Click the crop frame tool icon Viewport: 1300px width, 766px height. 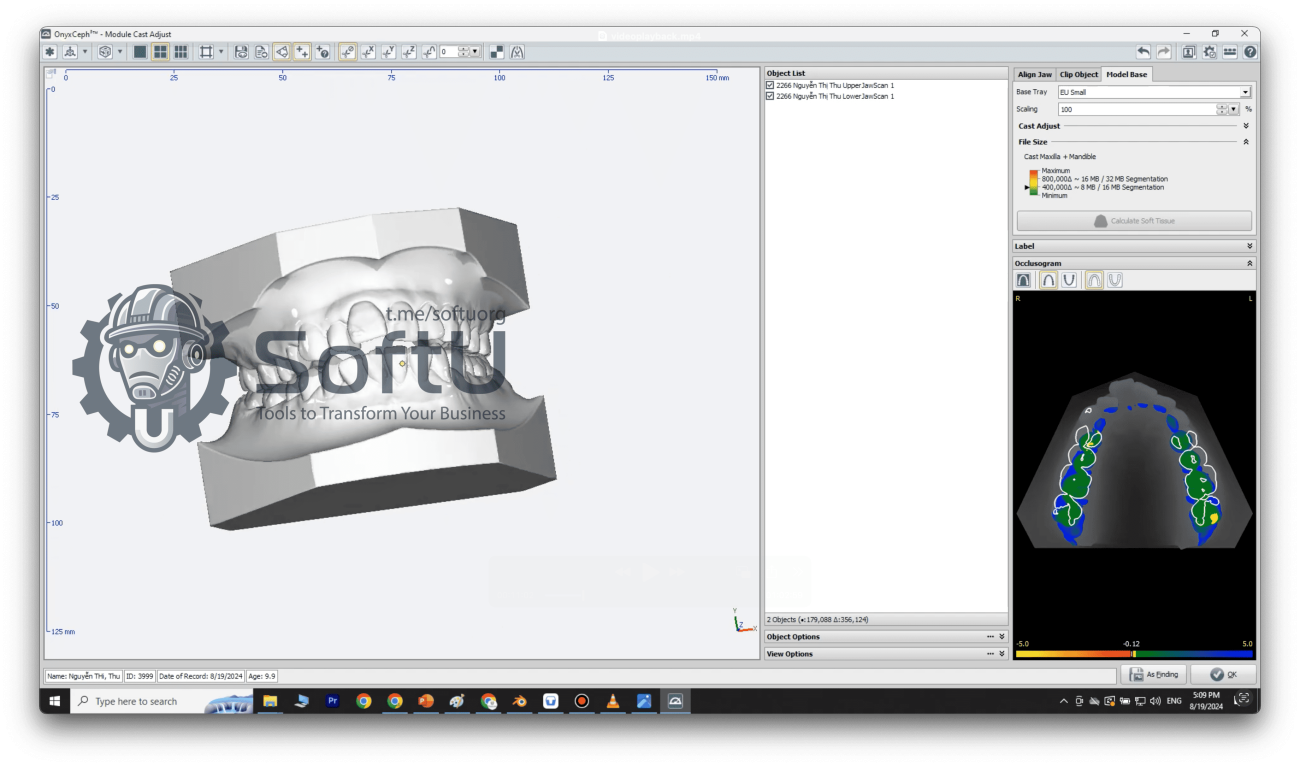[x=206, y=52]
